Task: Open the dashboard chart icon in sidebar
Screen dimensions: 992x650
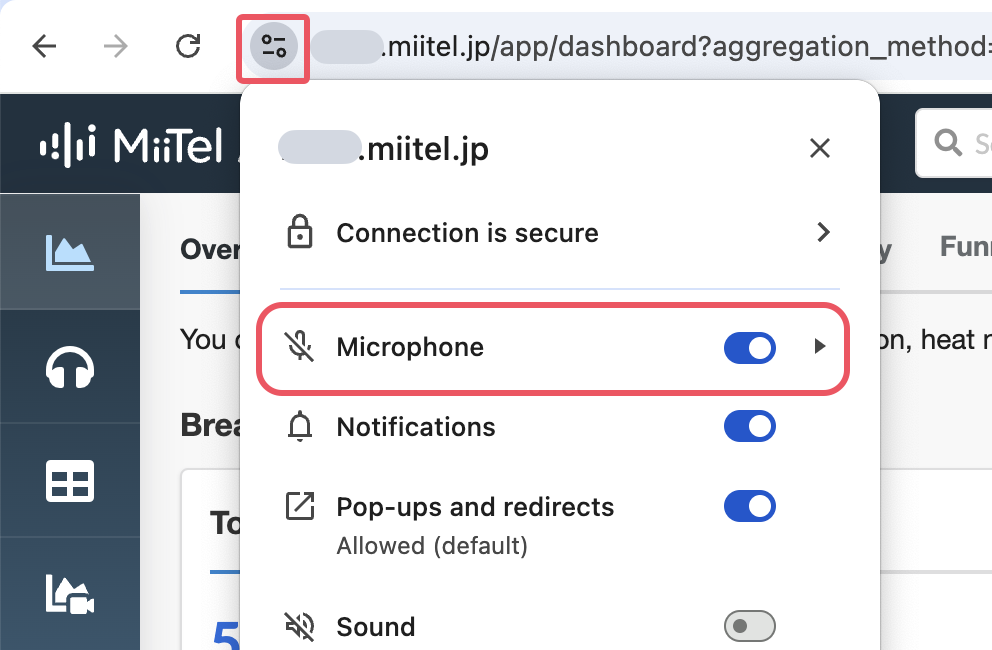Action: tap(70, 253)
